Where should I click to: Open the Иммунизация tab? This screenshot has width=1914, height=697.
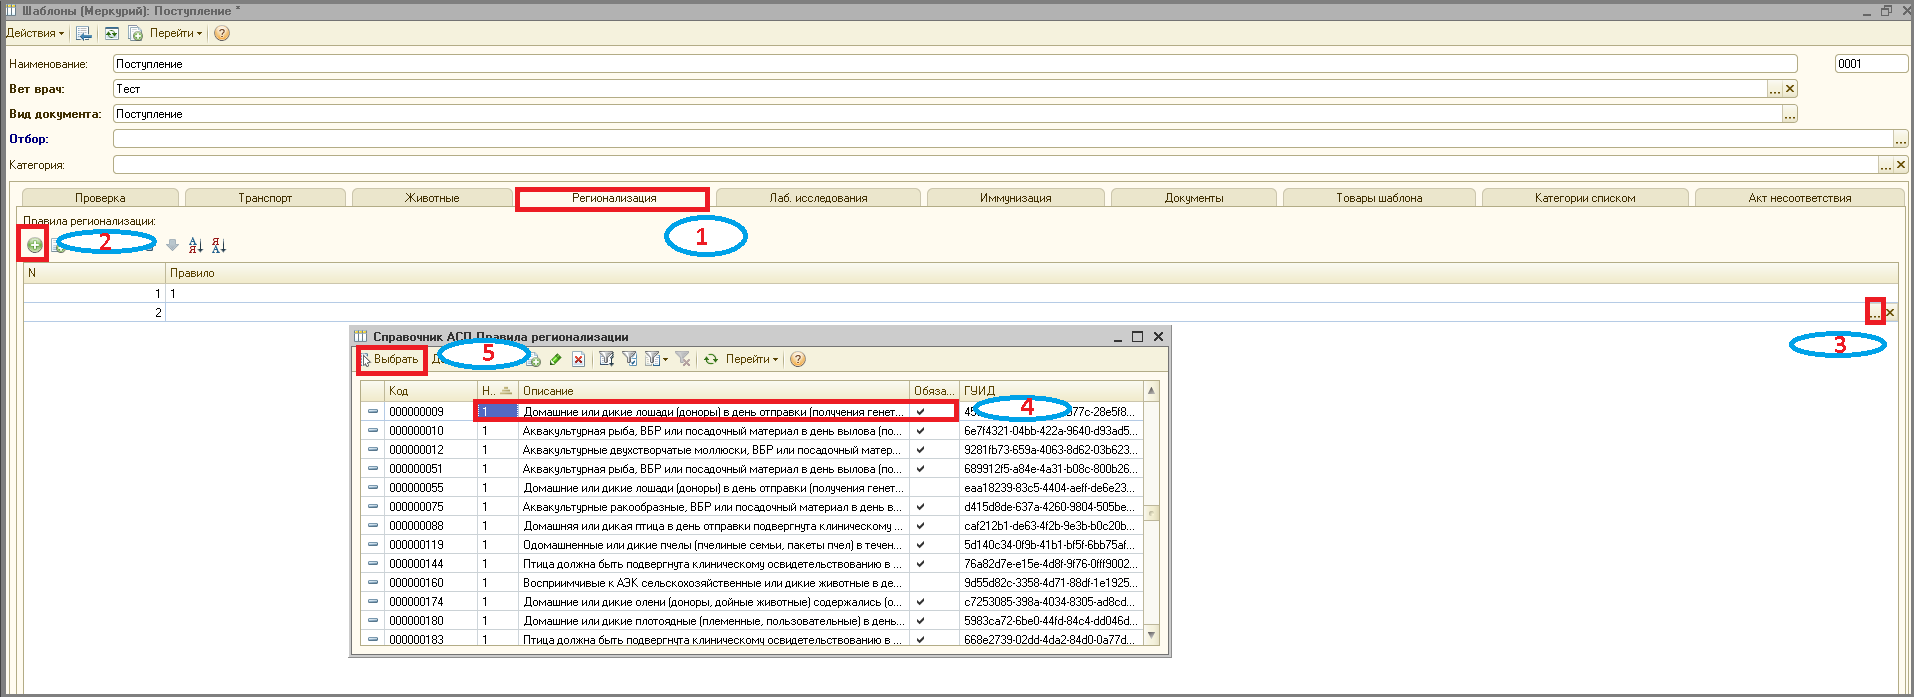tap(1015, 198)
